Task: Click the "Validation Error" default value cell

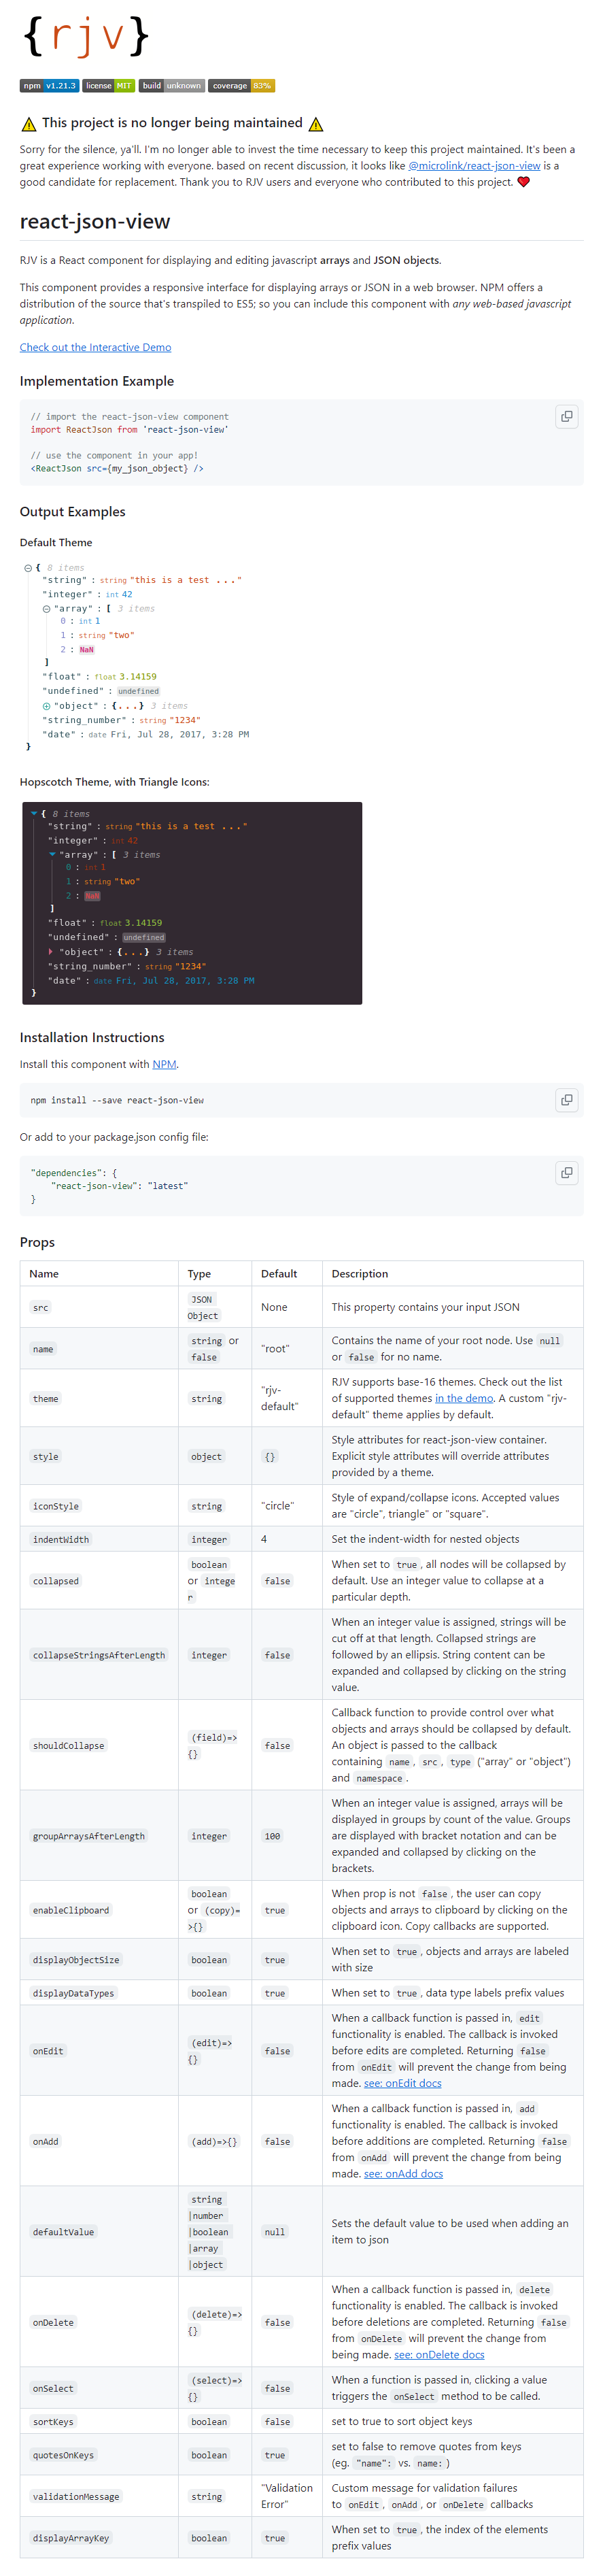Action: 287,2496
